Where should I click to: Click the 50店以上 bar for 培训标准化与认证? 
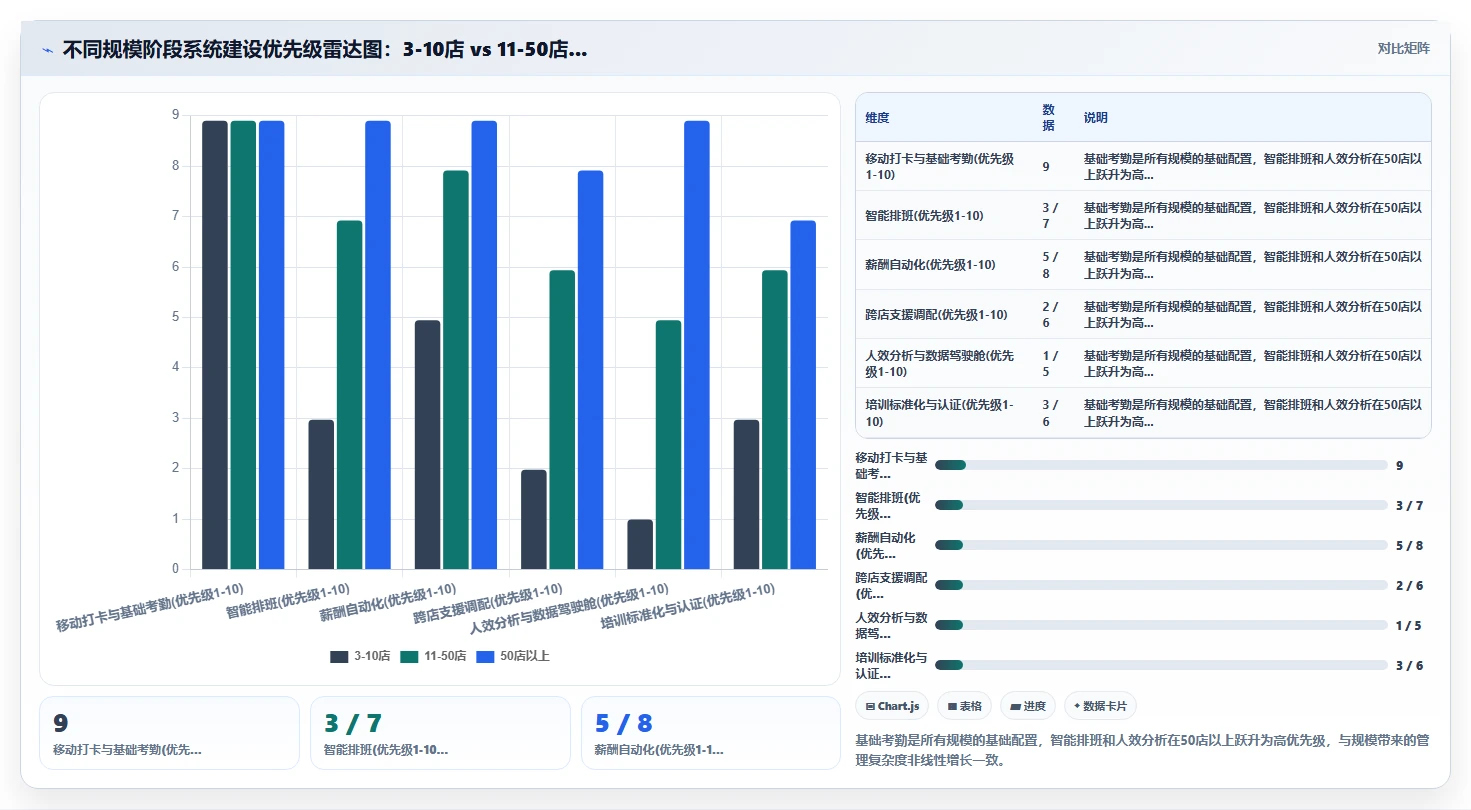803,395
